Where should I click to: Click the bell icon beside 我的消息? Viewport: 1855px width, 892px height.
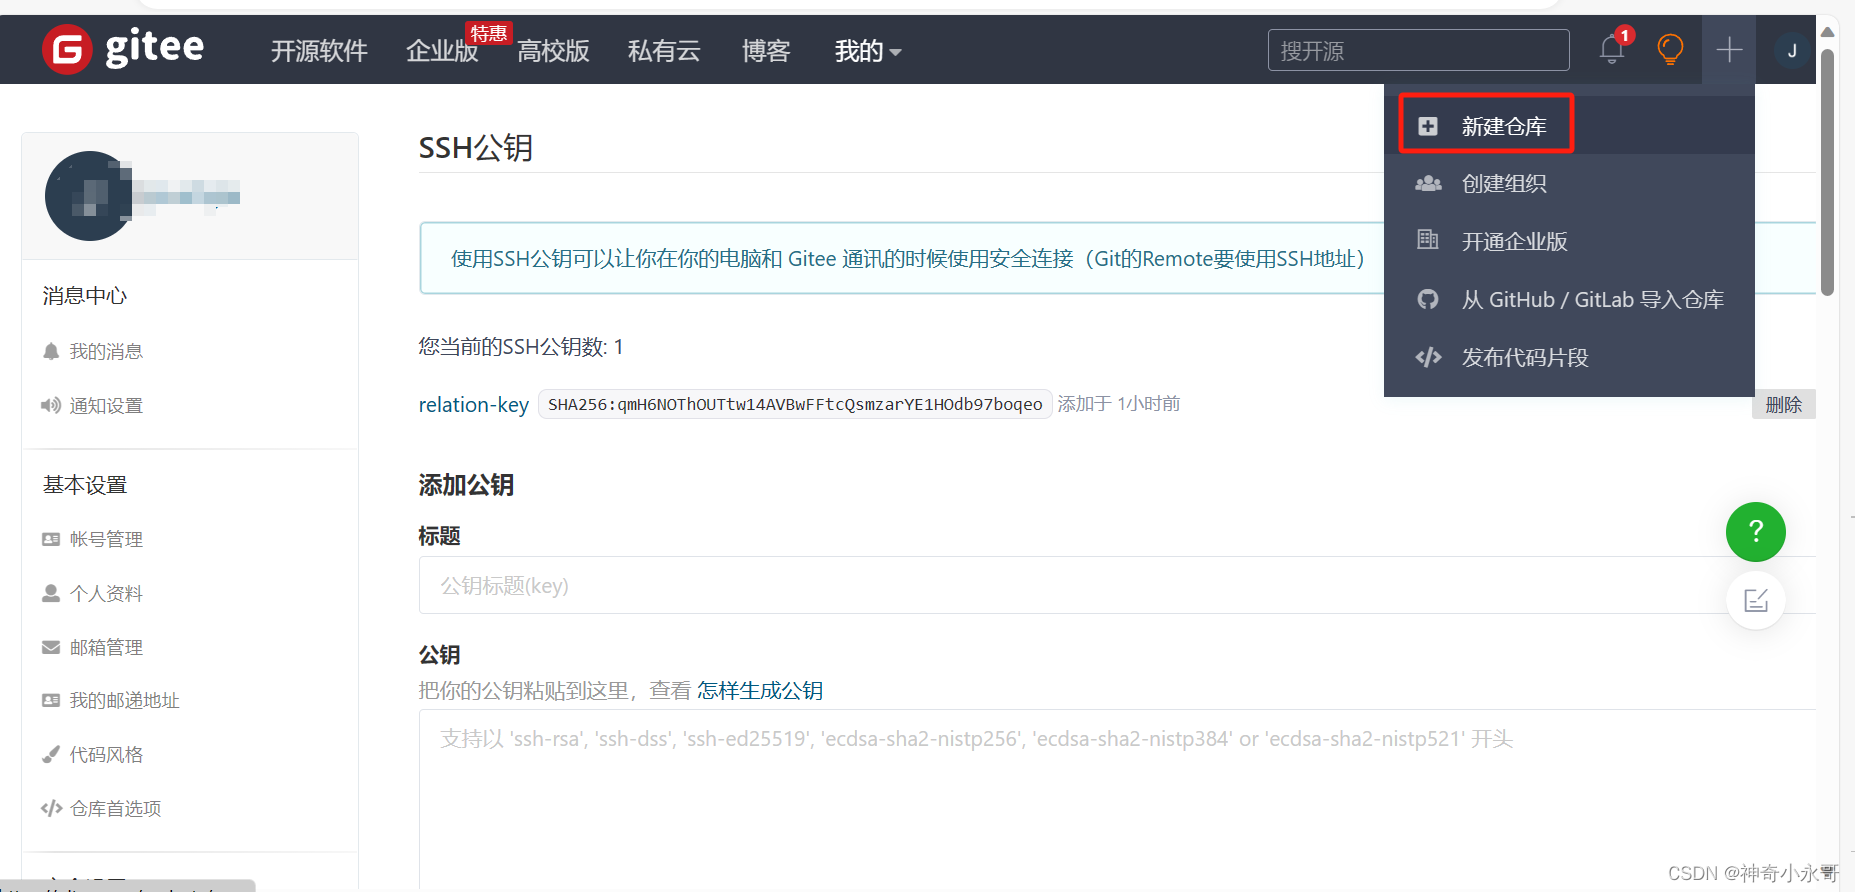(x=51, y=351)
